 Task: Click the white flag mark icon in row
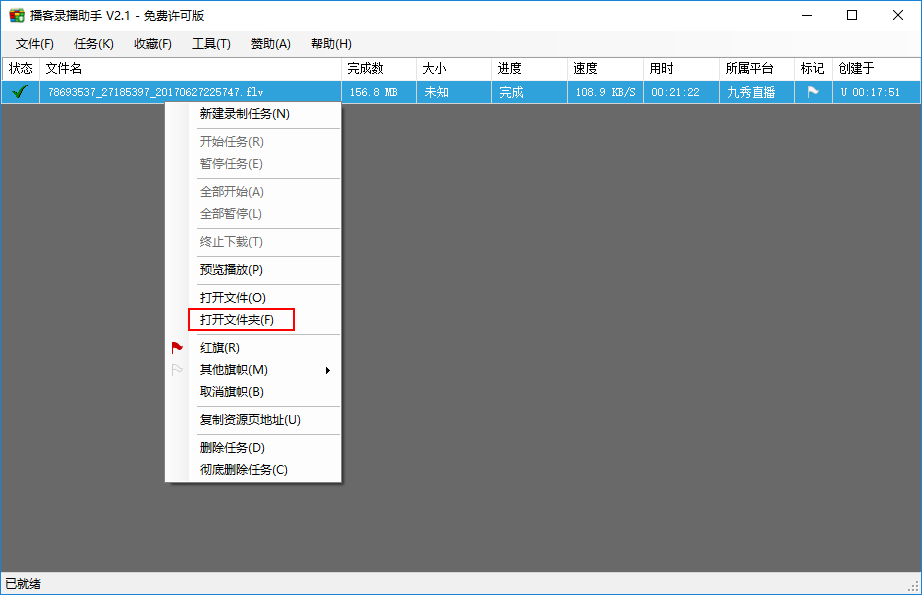(813, 92)
